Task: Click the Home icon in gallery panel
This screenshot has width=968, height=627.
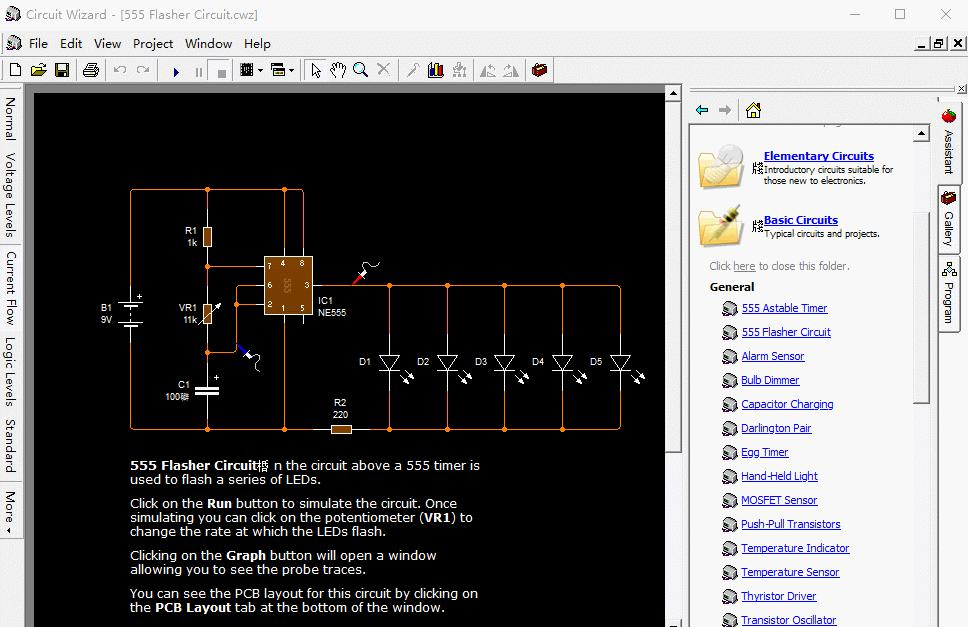Action: [x=753, y=110]
